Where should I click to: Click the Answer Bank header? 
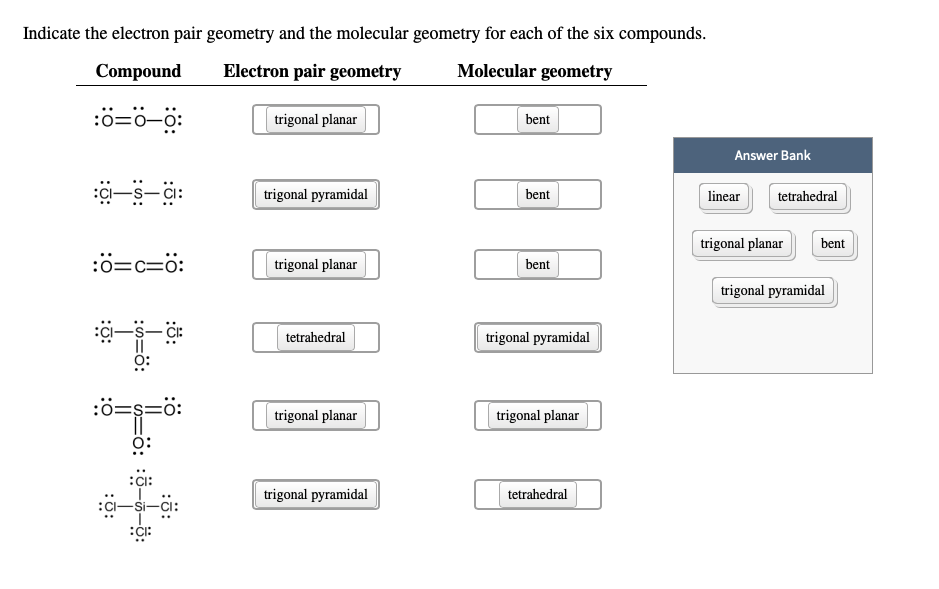coord(772,155)
